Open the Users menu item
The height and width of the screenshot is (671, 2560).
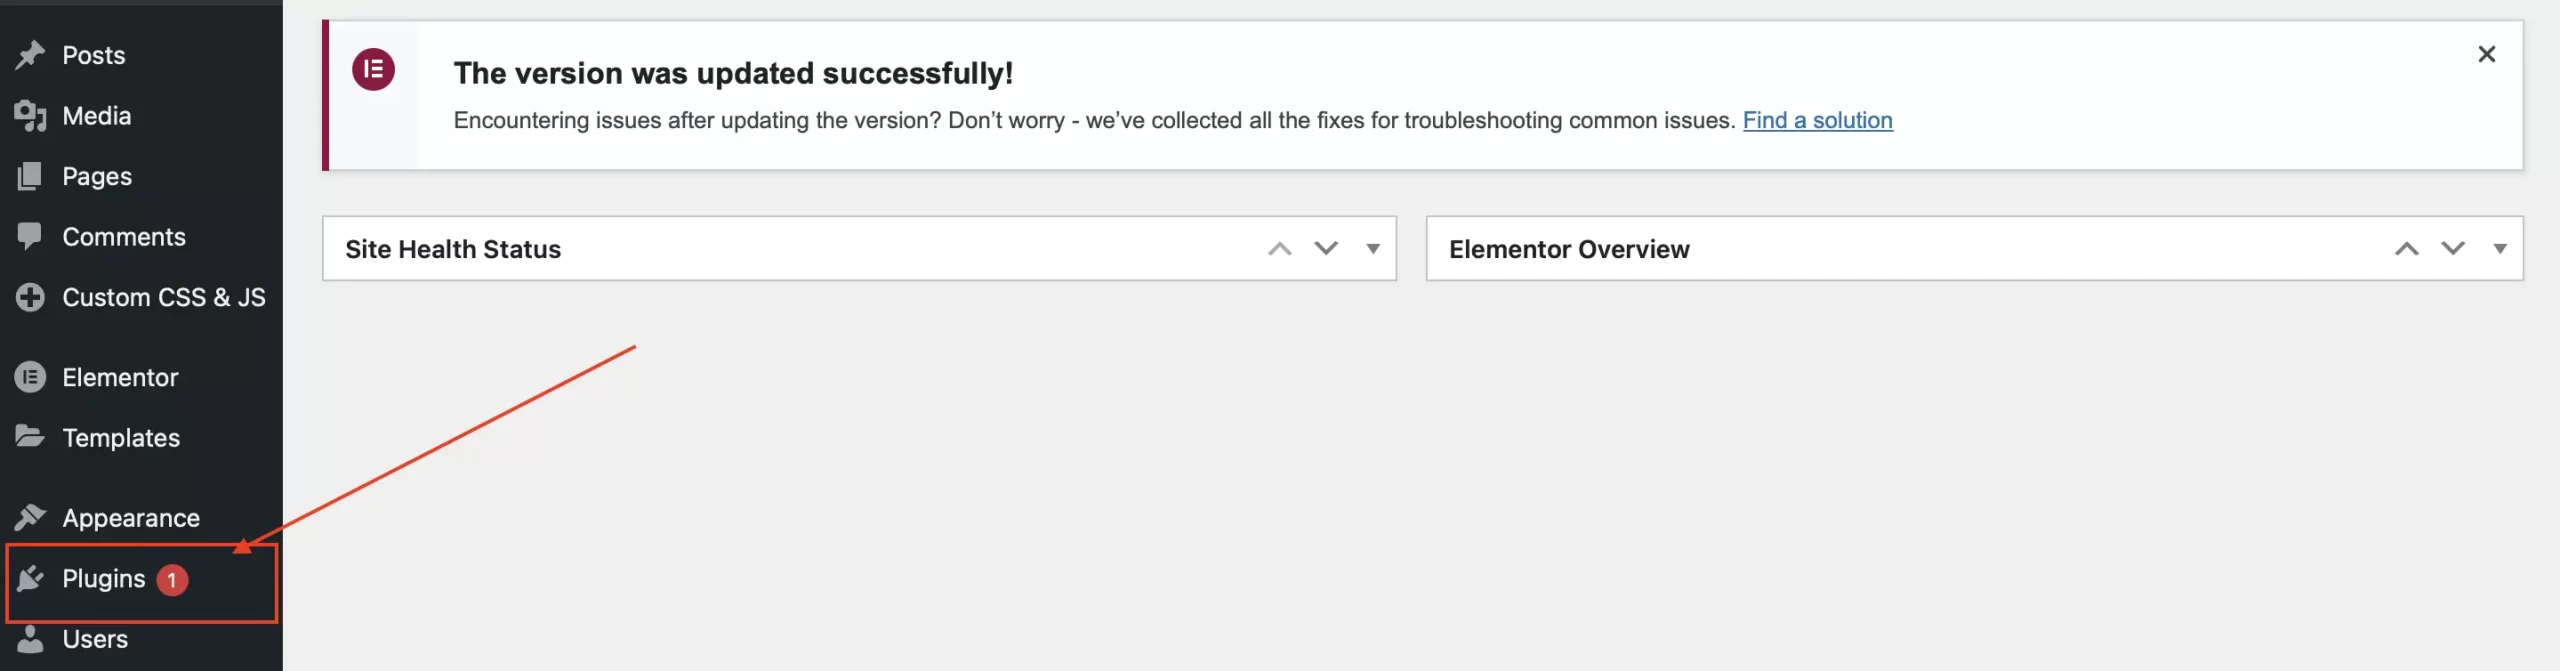[95, 638]
